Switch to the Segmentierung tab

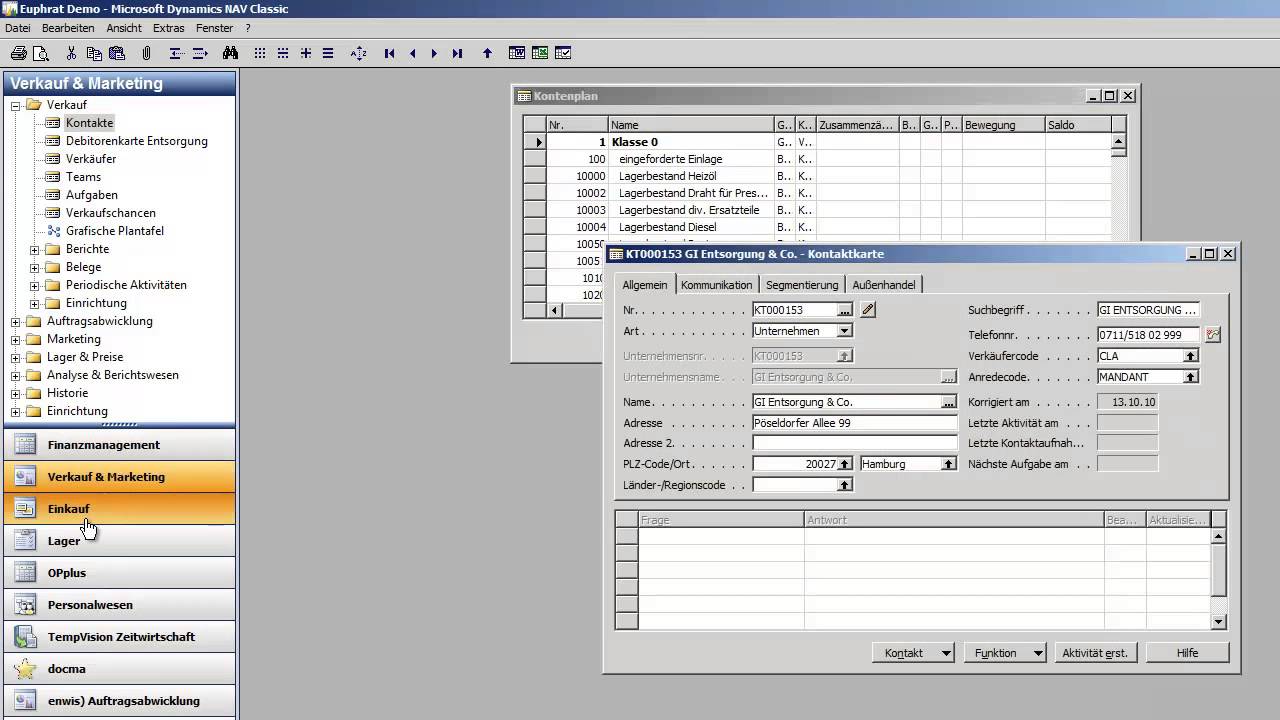pyautogui.click(x=802, y=285)
